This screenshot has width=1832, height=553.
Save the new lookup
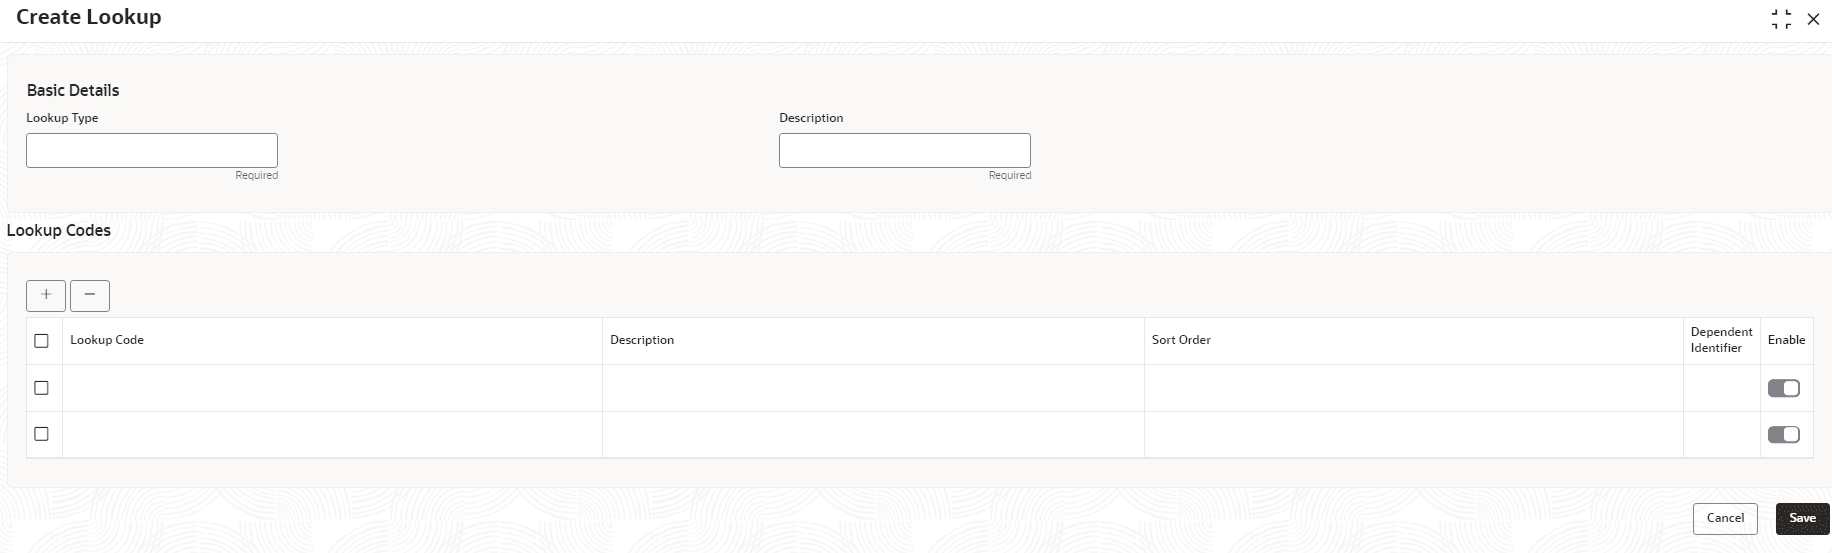tap(1803, 518)
